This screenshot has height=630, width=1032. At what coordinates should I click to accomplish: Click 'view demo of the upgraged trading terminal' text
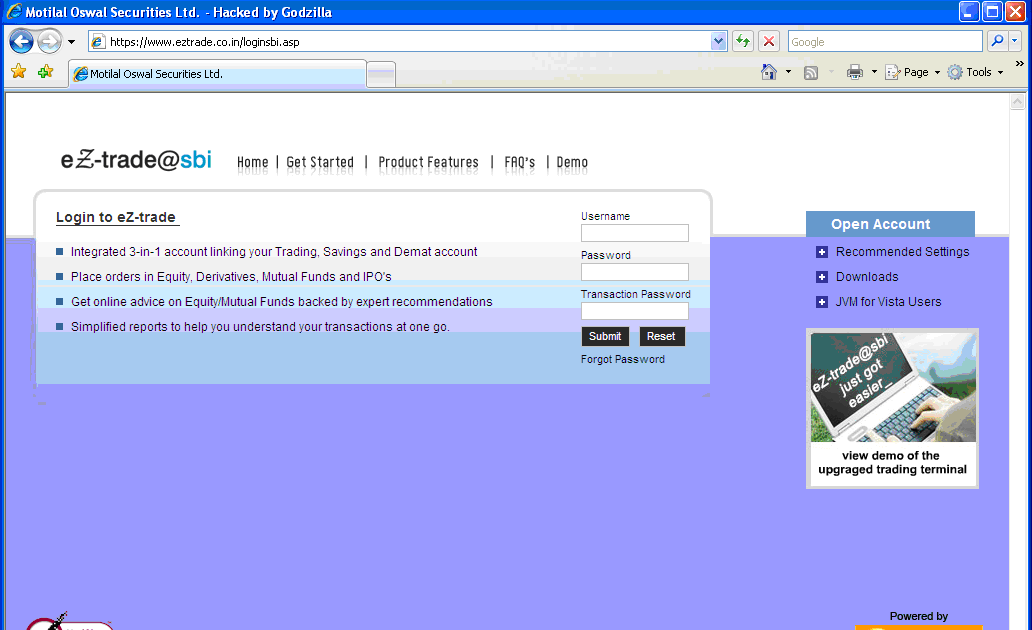(x=892, y=462)
